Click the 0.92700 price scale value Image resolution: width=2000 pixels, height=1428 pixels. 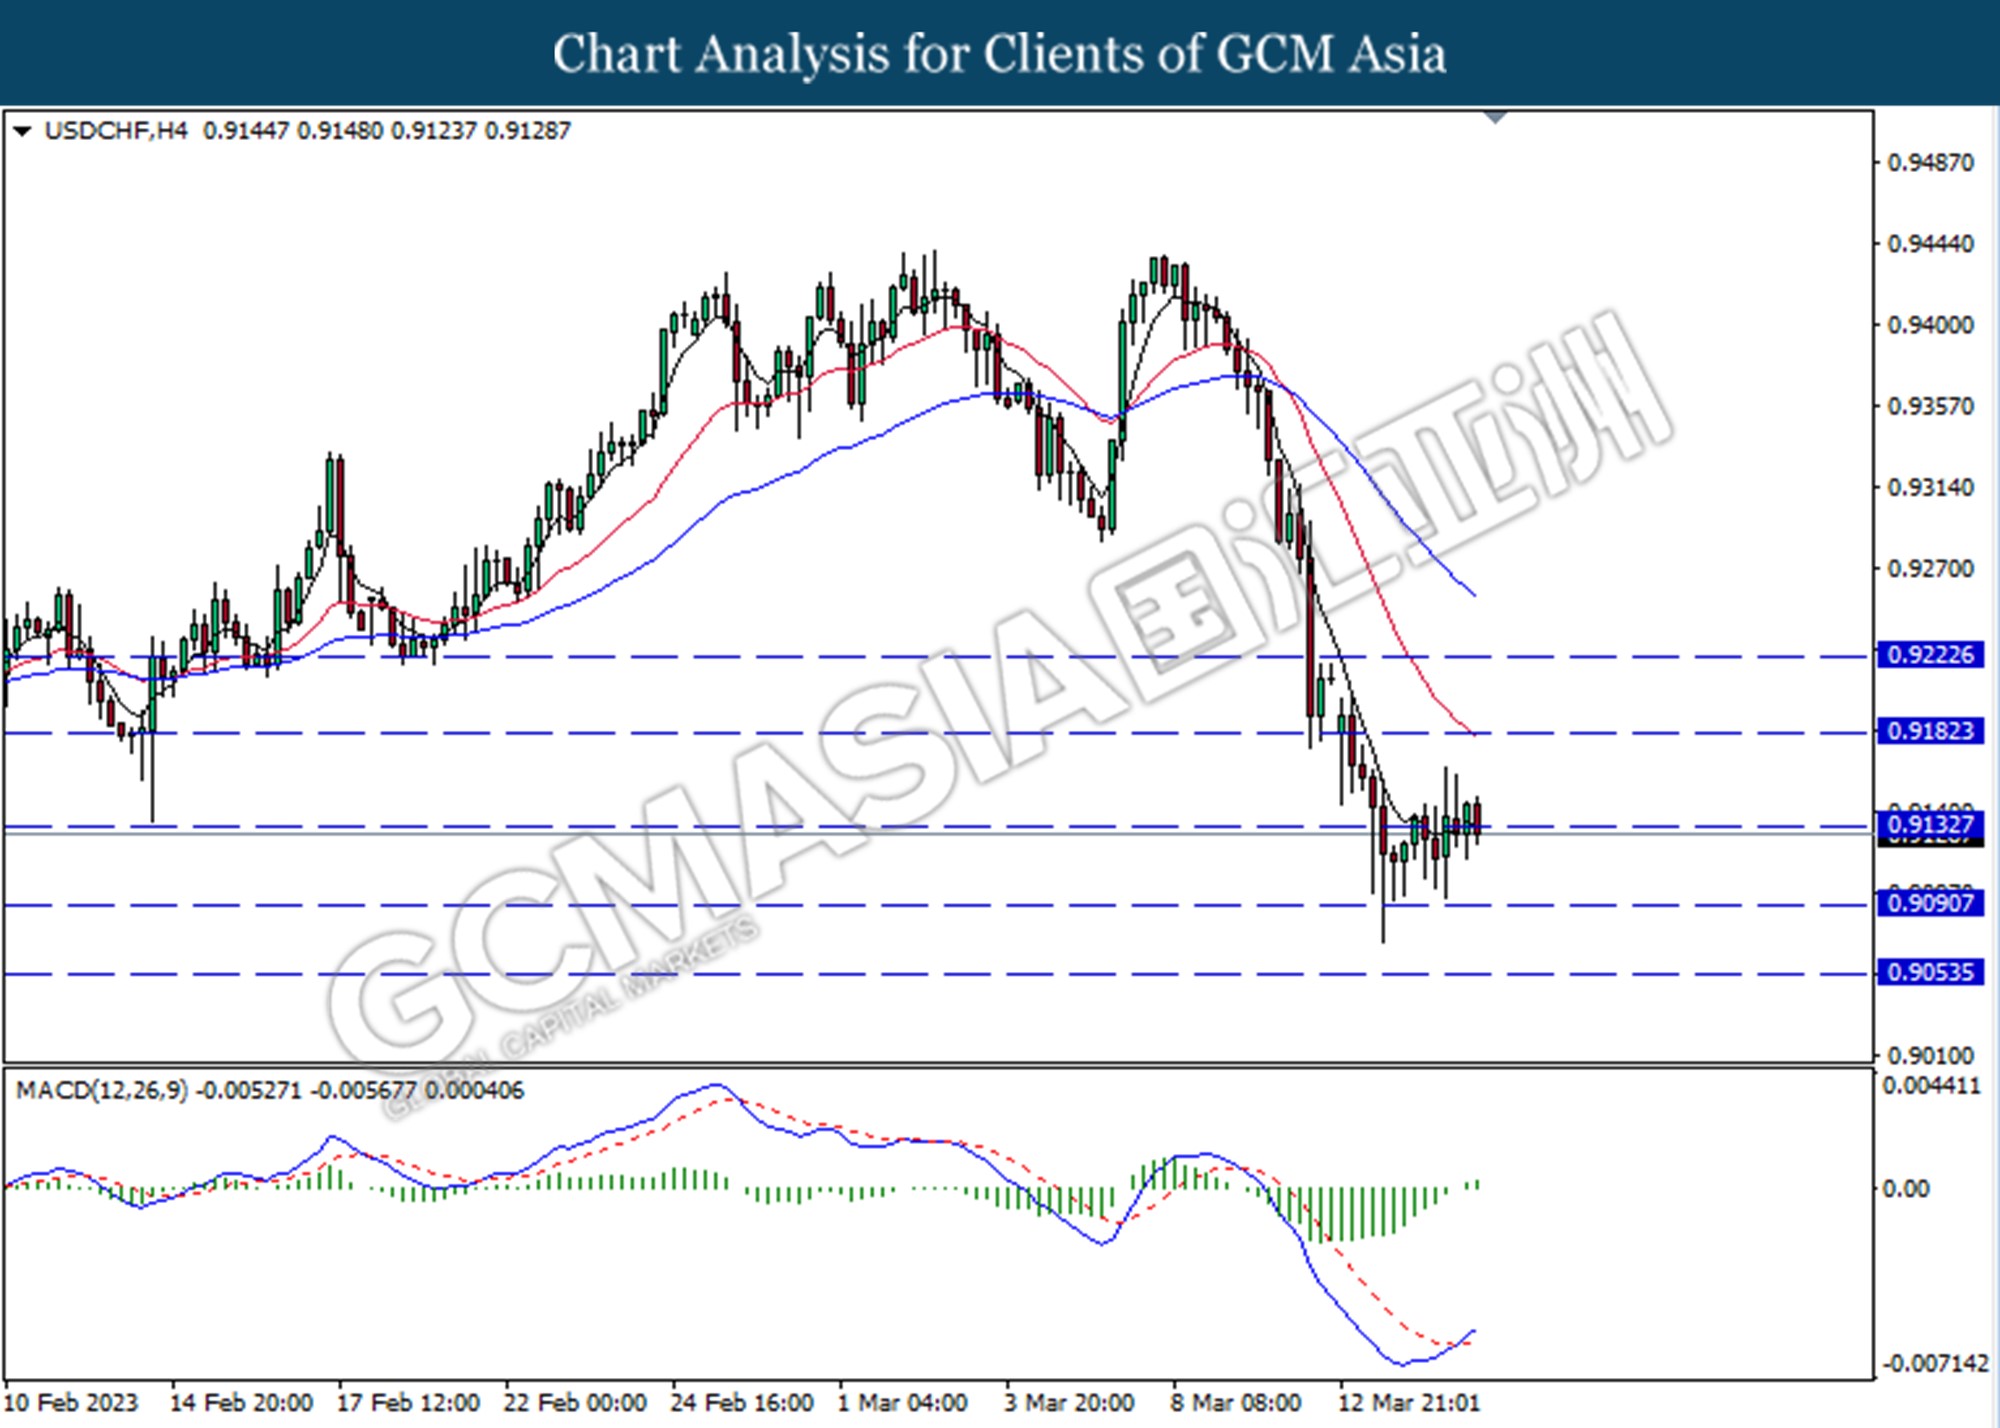point(1930,568)
